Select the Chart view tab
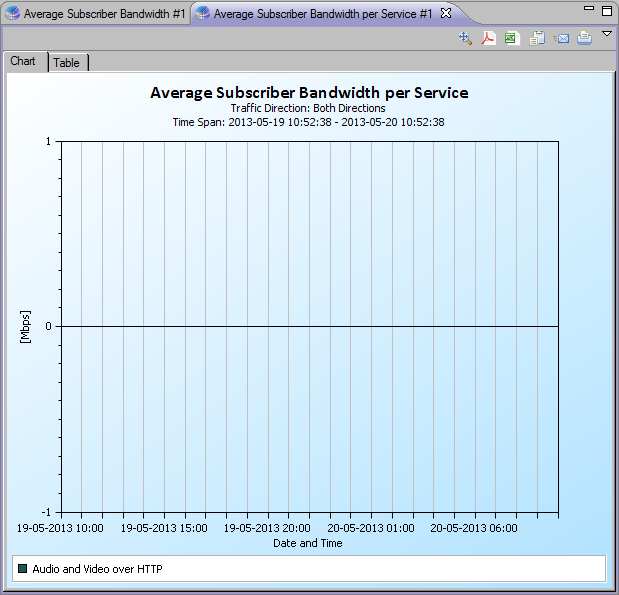 coord(23,61)
